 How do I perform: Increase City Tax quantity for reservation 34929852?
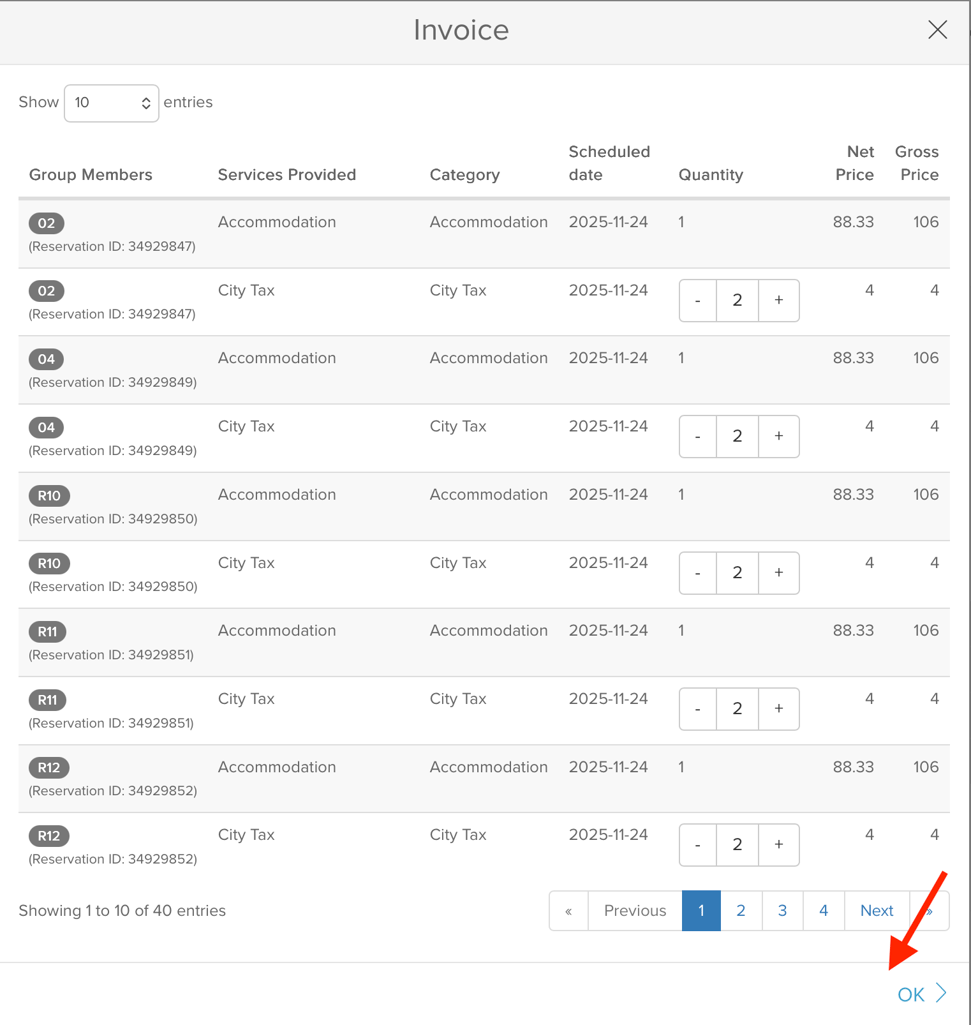coord(779,845)
